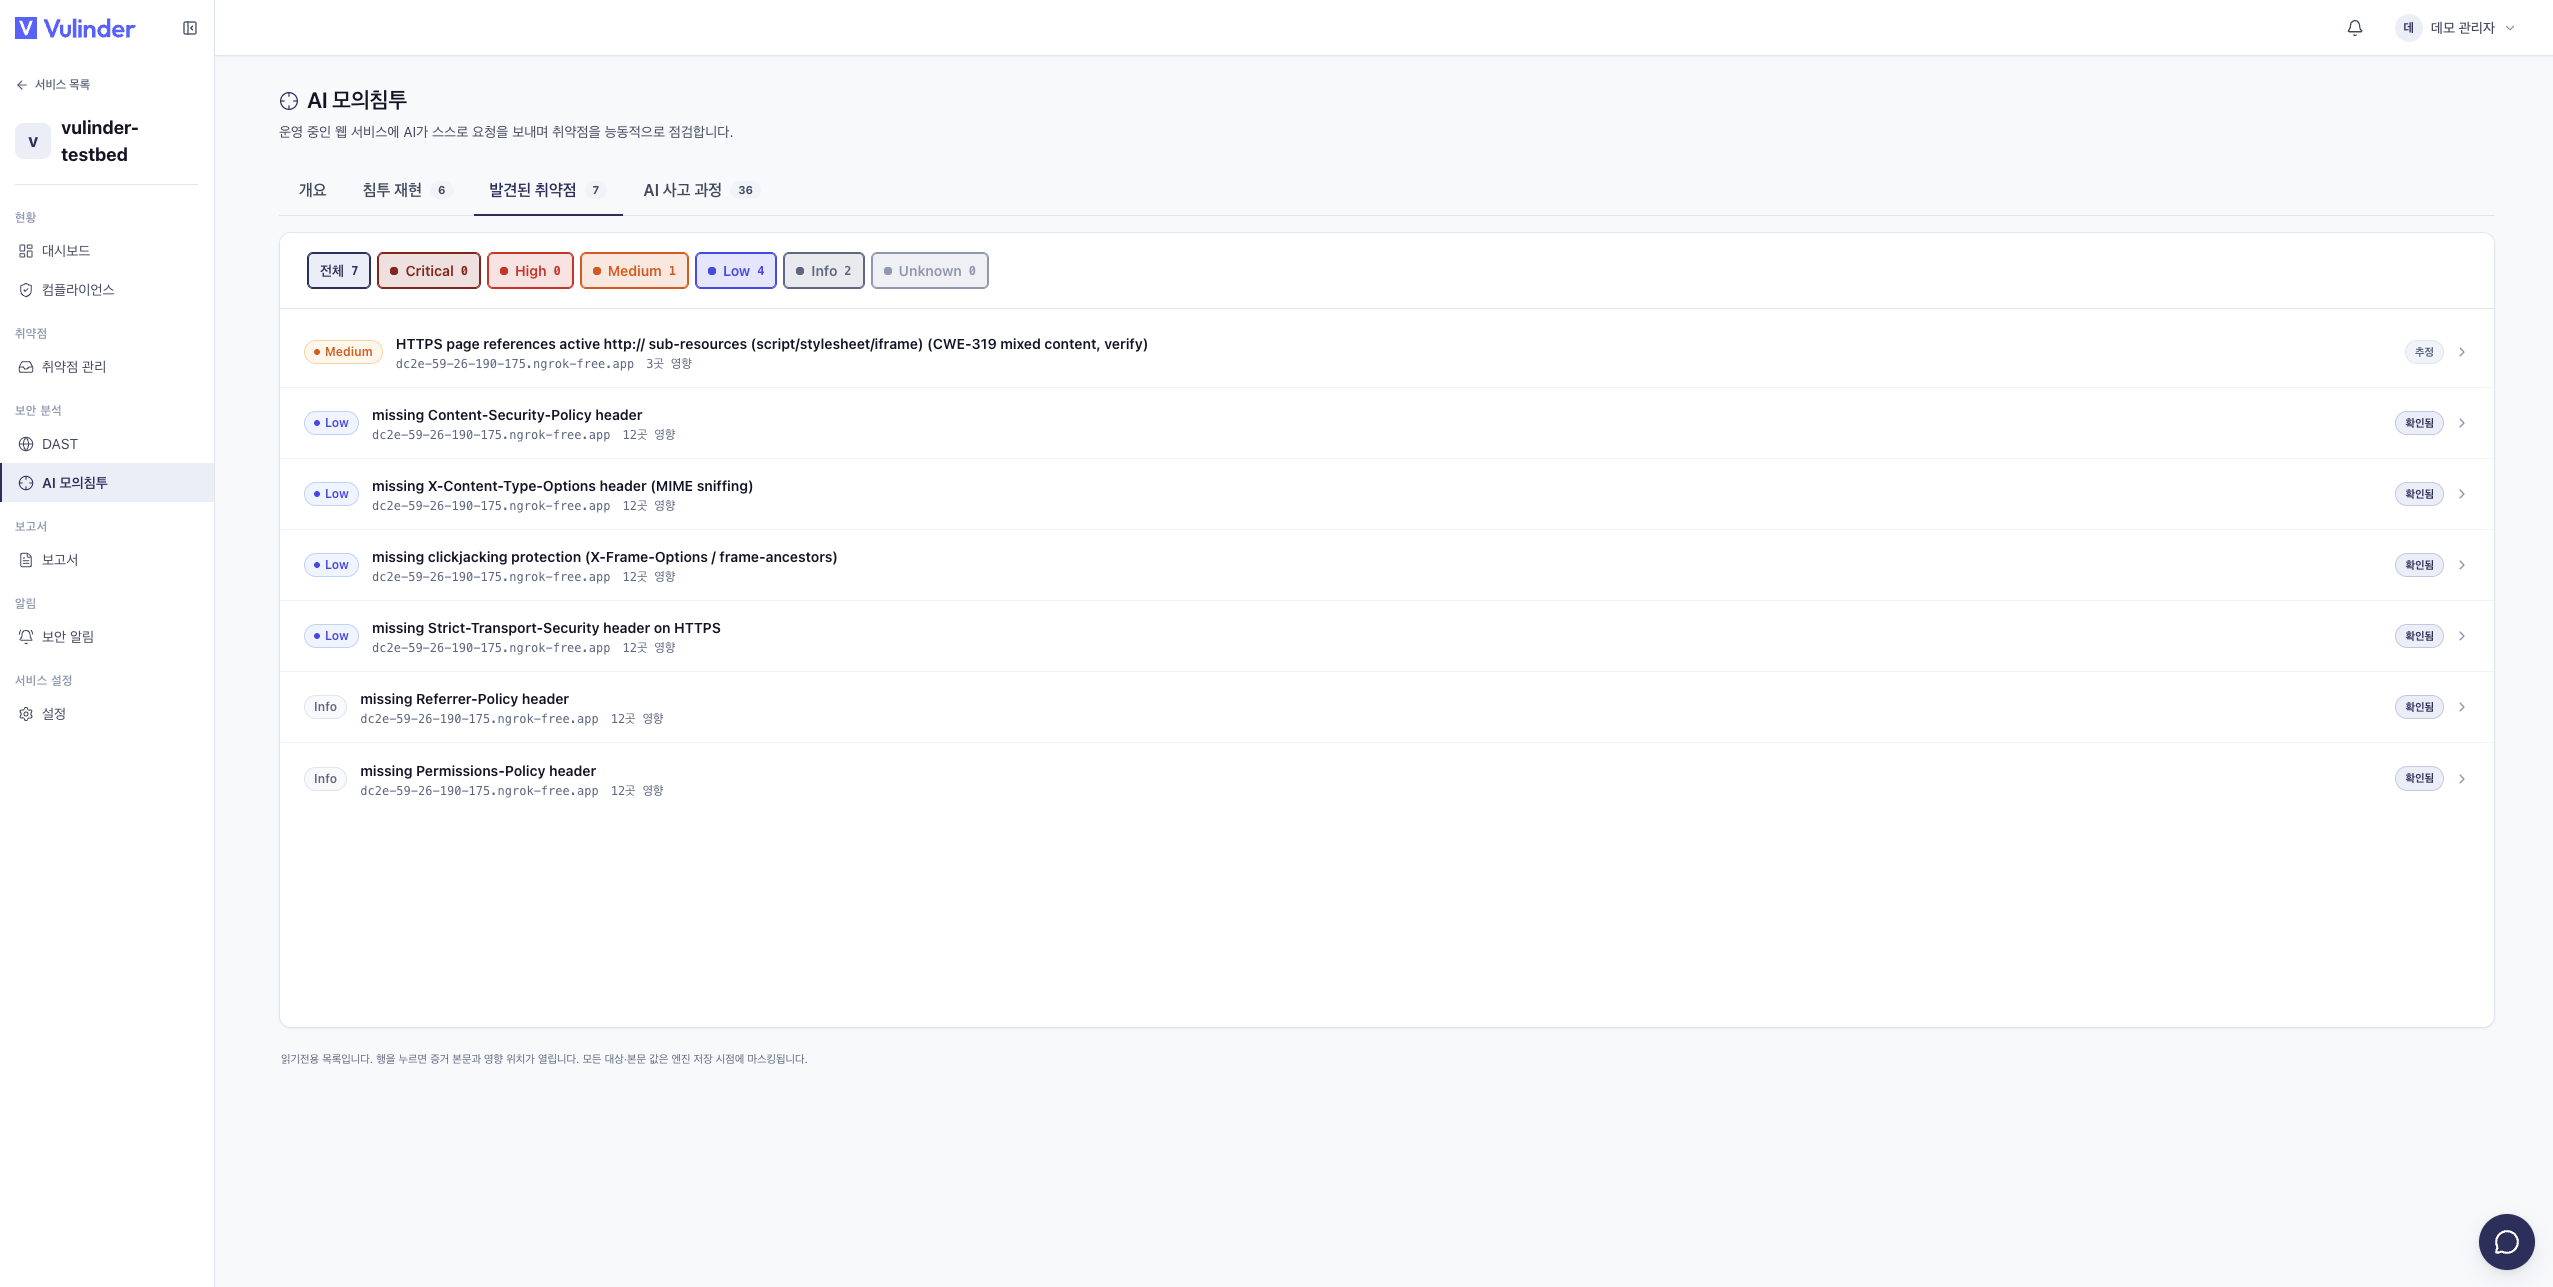Open the 데모 관리자 account dropdown chevron
The height and width of the screenshot is (1287, 2553).
point(2510,28)
